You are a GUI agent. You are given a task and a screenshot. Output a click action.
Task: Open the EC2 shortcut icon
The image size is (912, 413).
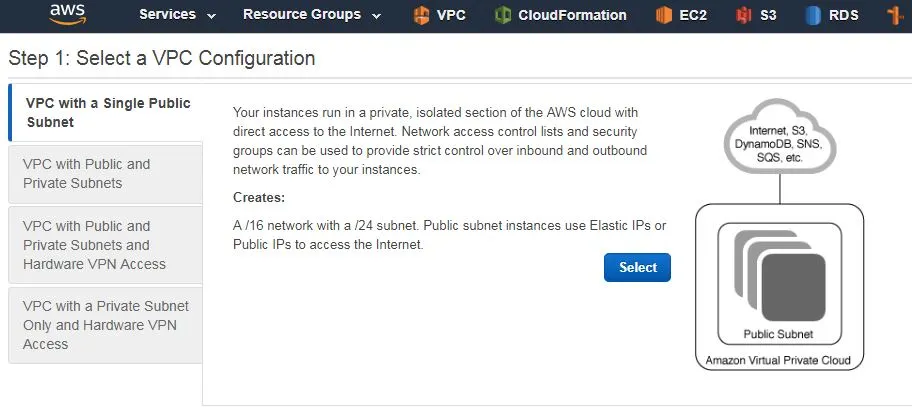pos(664,15)
